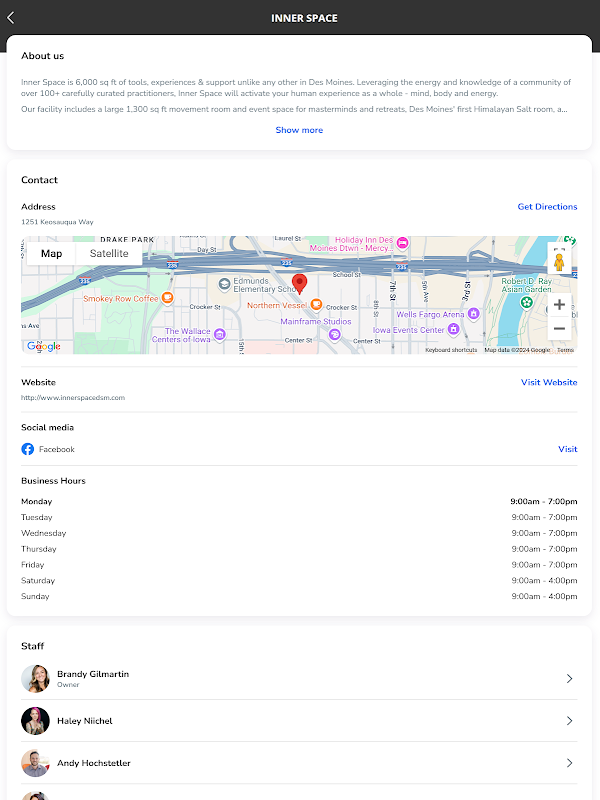The height and width of the screenshot is (800, 600).
Task: Tap Northern Vessel cafe marker
Action: click(x=316, y=305)
